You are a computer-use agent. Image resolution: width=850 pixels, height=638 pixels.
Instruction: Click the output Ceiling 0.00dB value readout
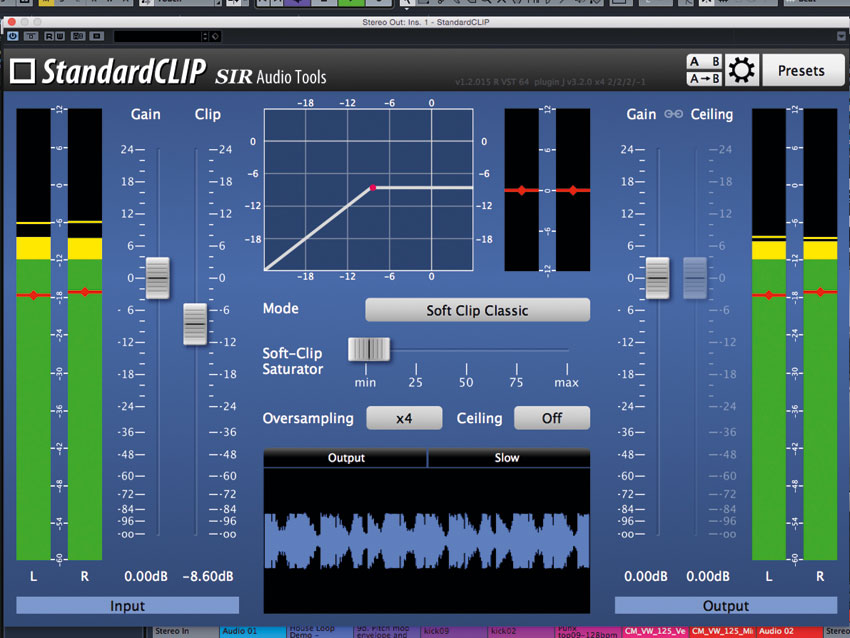[708, 576]
